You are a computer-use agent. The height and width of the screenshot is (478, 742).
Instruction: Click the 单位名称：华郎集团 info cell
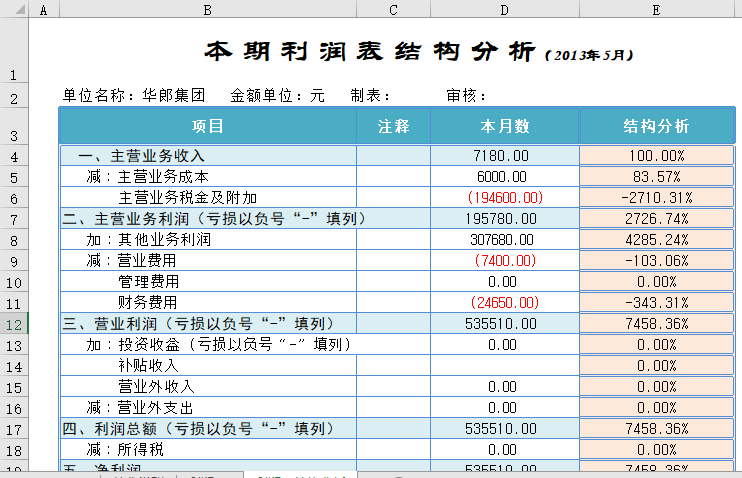[134, 96]
